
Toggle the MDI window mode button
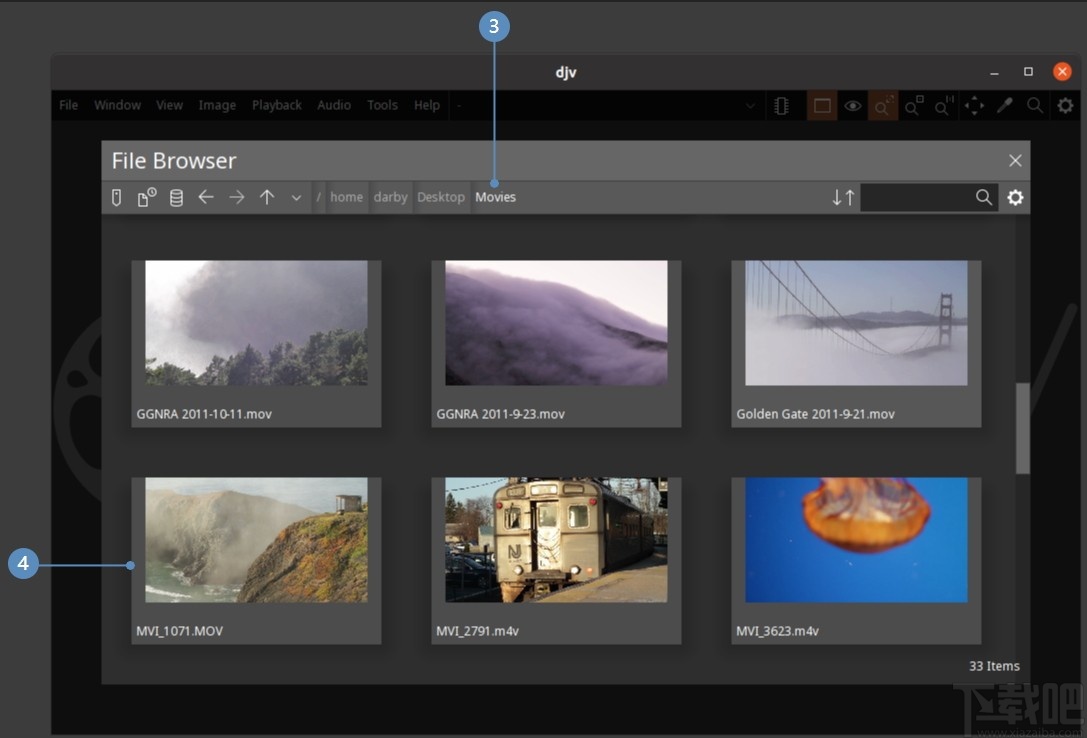[822, 105]
